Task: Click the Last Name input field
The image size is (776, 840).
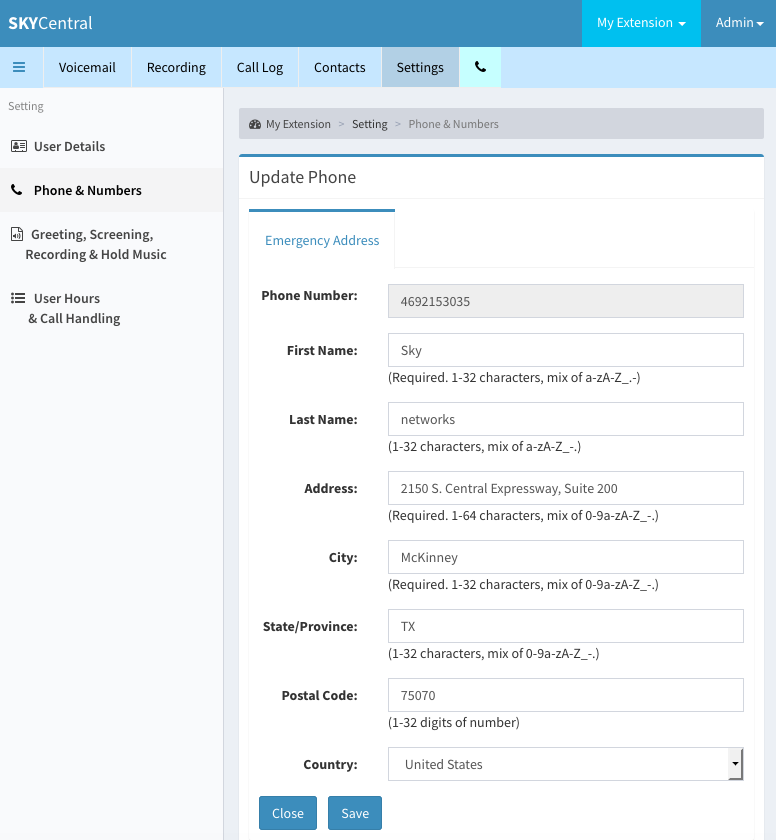Action: tap(566, 419)
